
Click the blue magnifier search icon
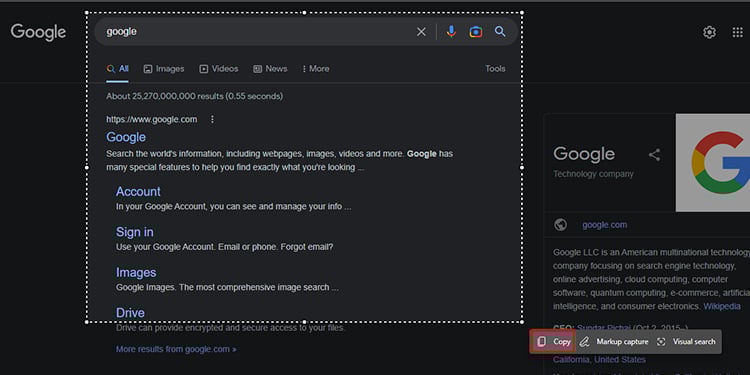(x=500, y=32)
